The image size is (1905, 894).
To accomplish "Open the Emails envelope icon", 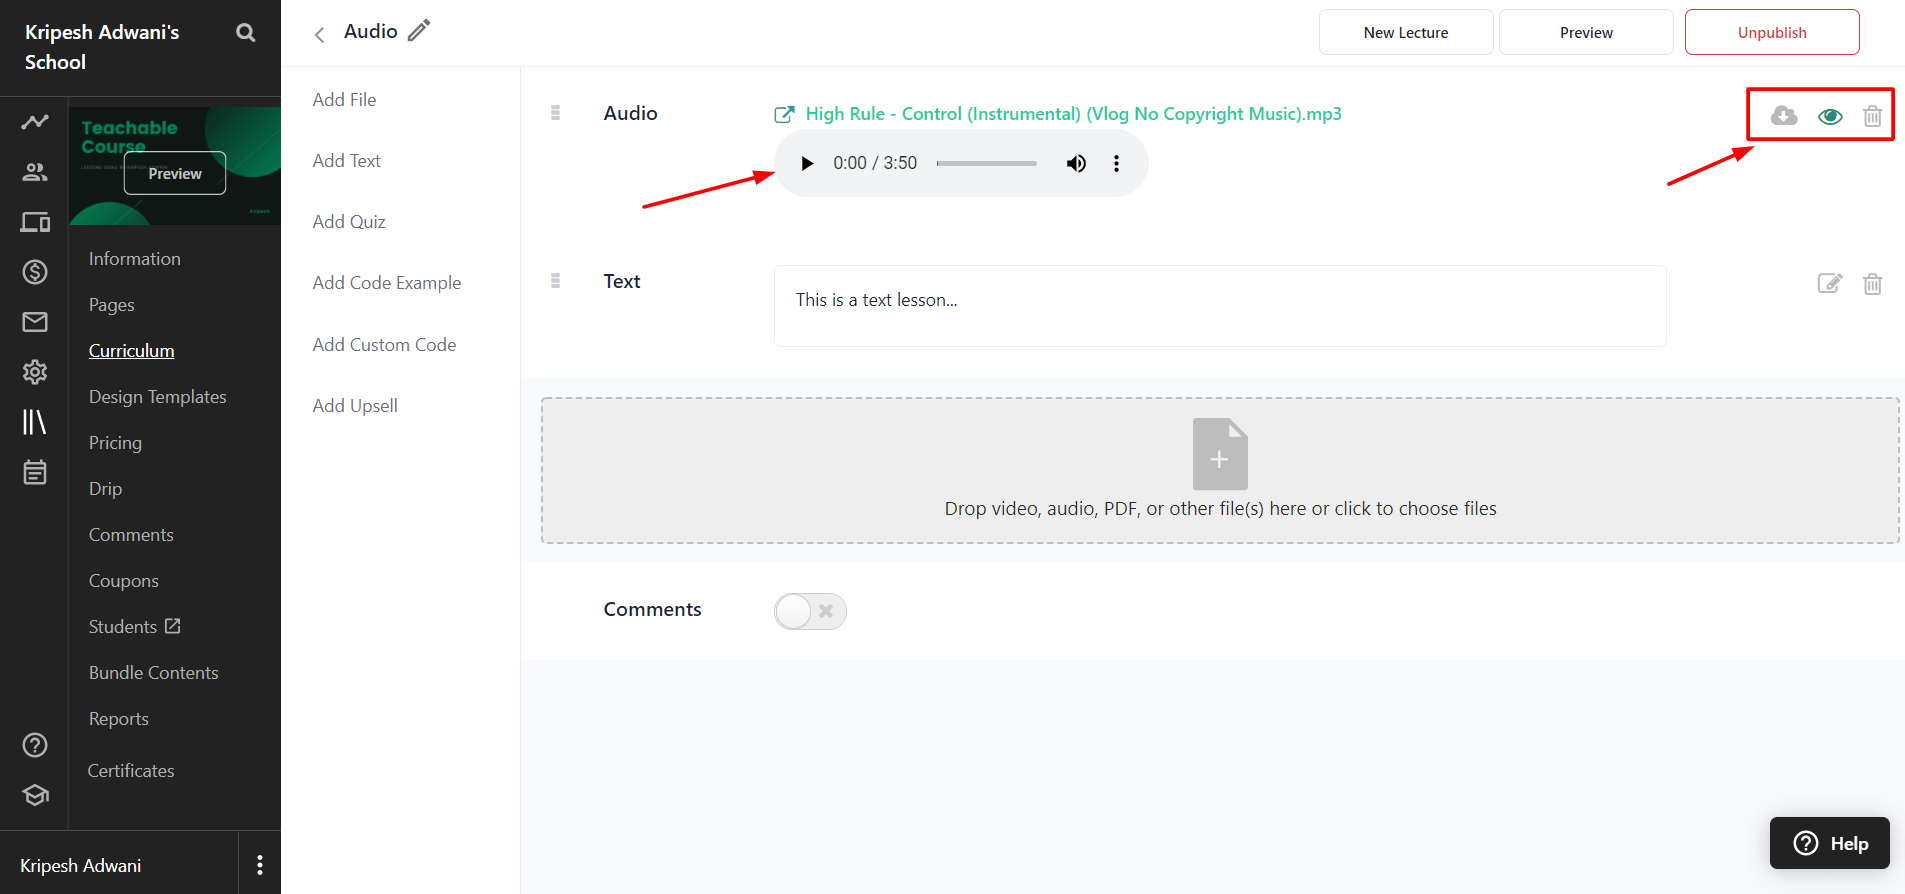I will coord(35,322).
